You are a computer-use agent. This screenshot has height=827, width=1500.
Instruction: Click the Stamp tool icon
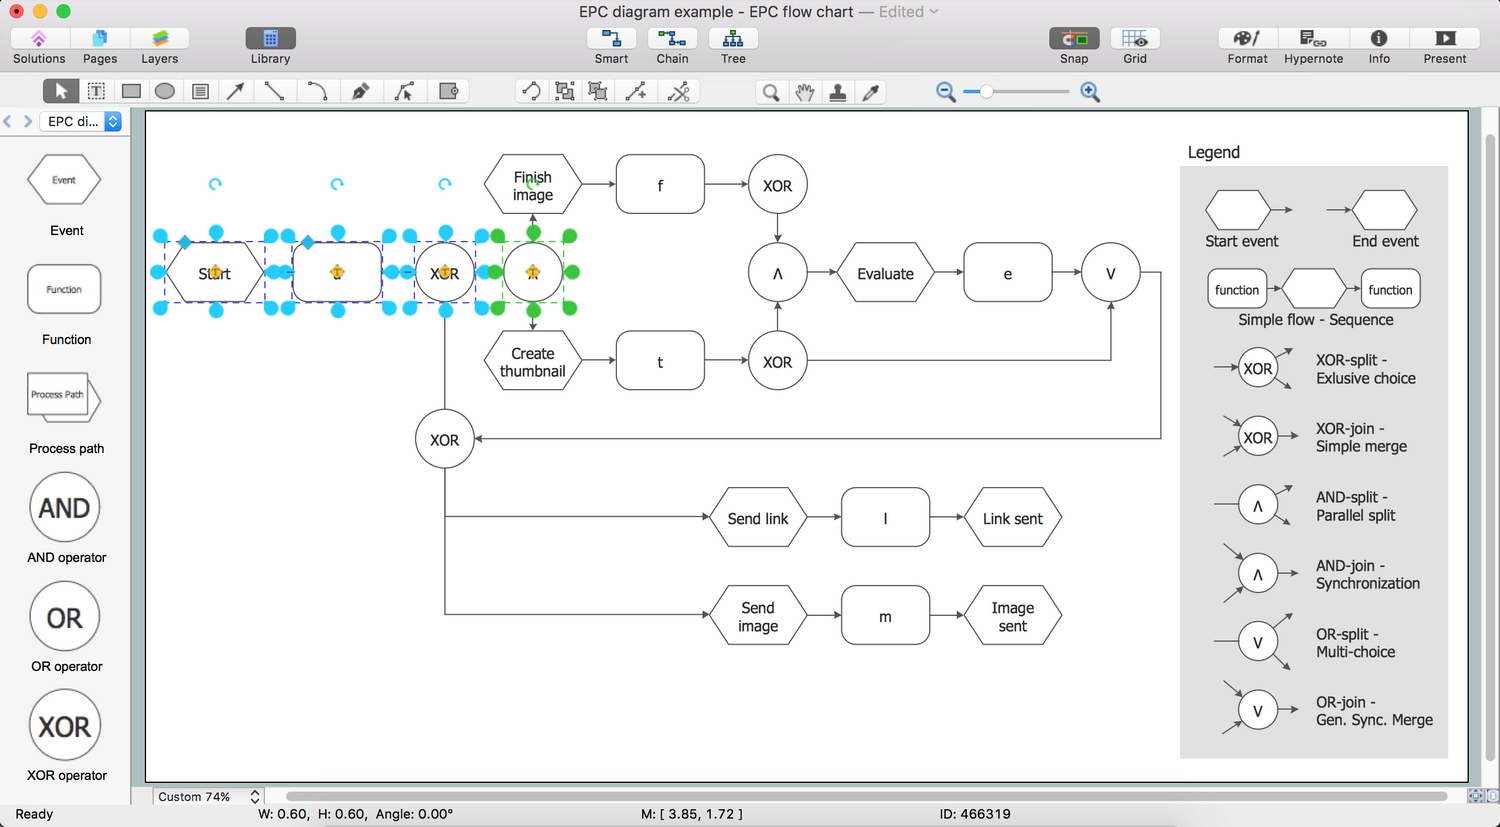tap(838, 92)
